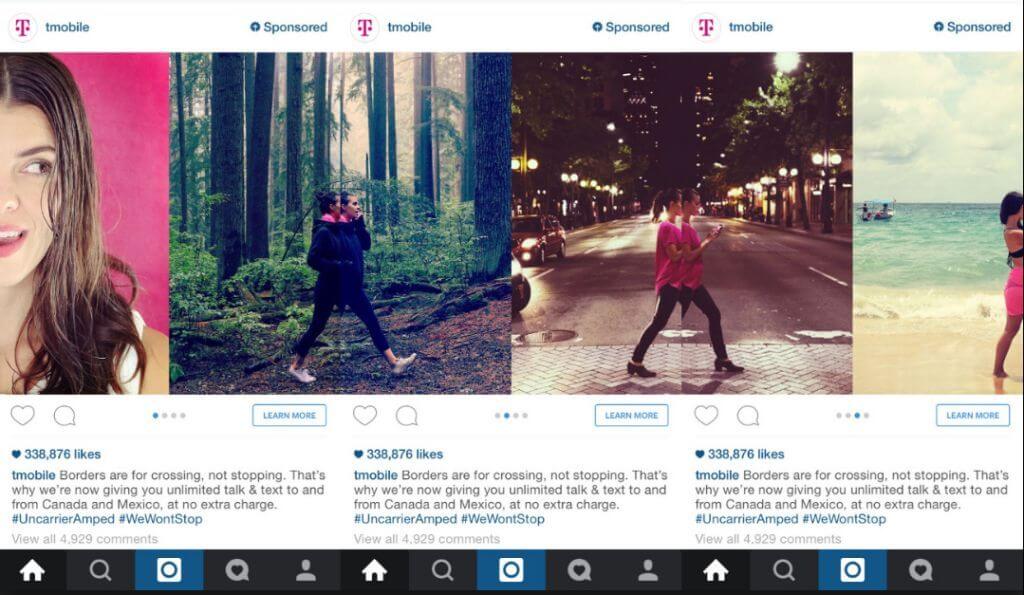This screenshot has width=1024, height=595.
Task: Click Learn More on the first sponsored post
Action: point(289,415)
